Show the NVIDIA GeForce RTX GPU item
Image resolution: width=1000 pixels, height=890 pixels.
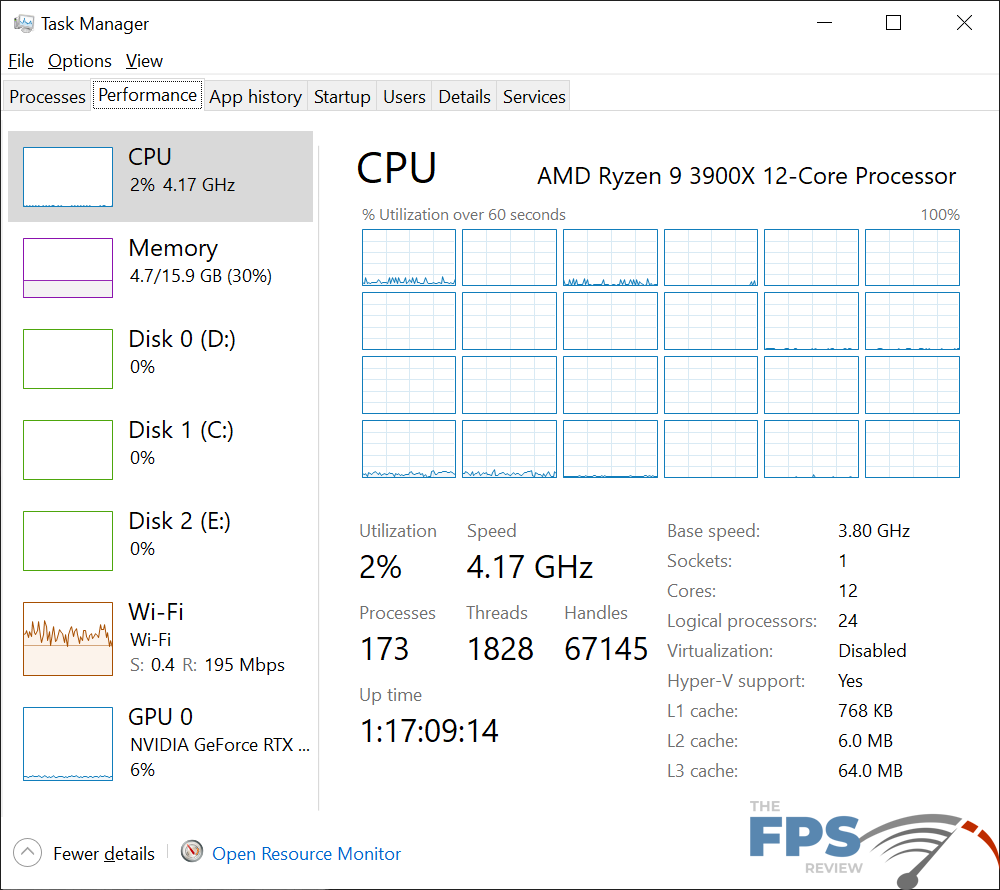tap(161, 743)
